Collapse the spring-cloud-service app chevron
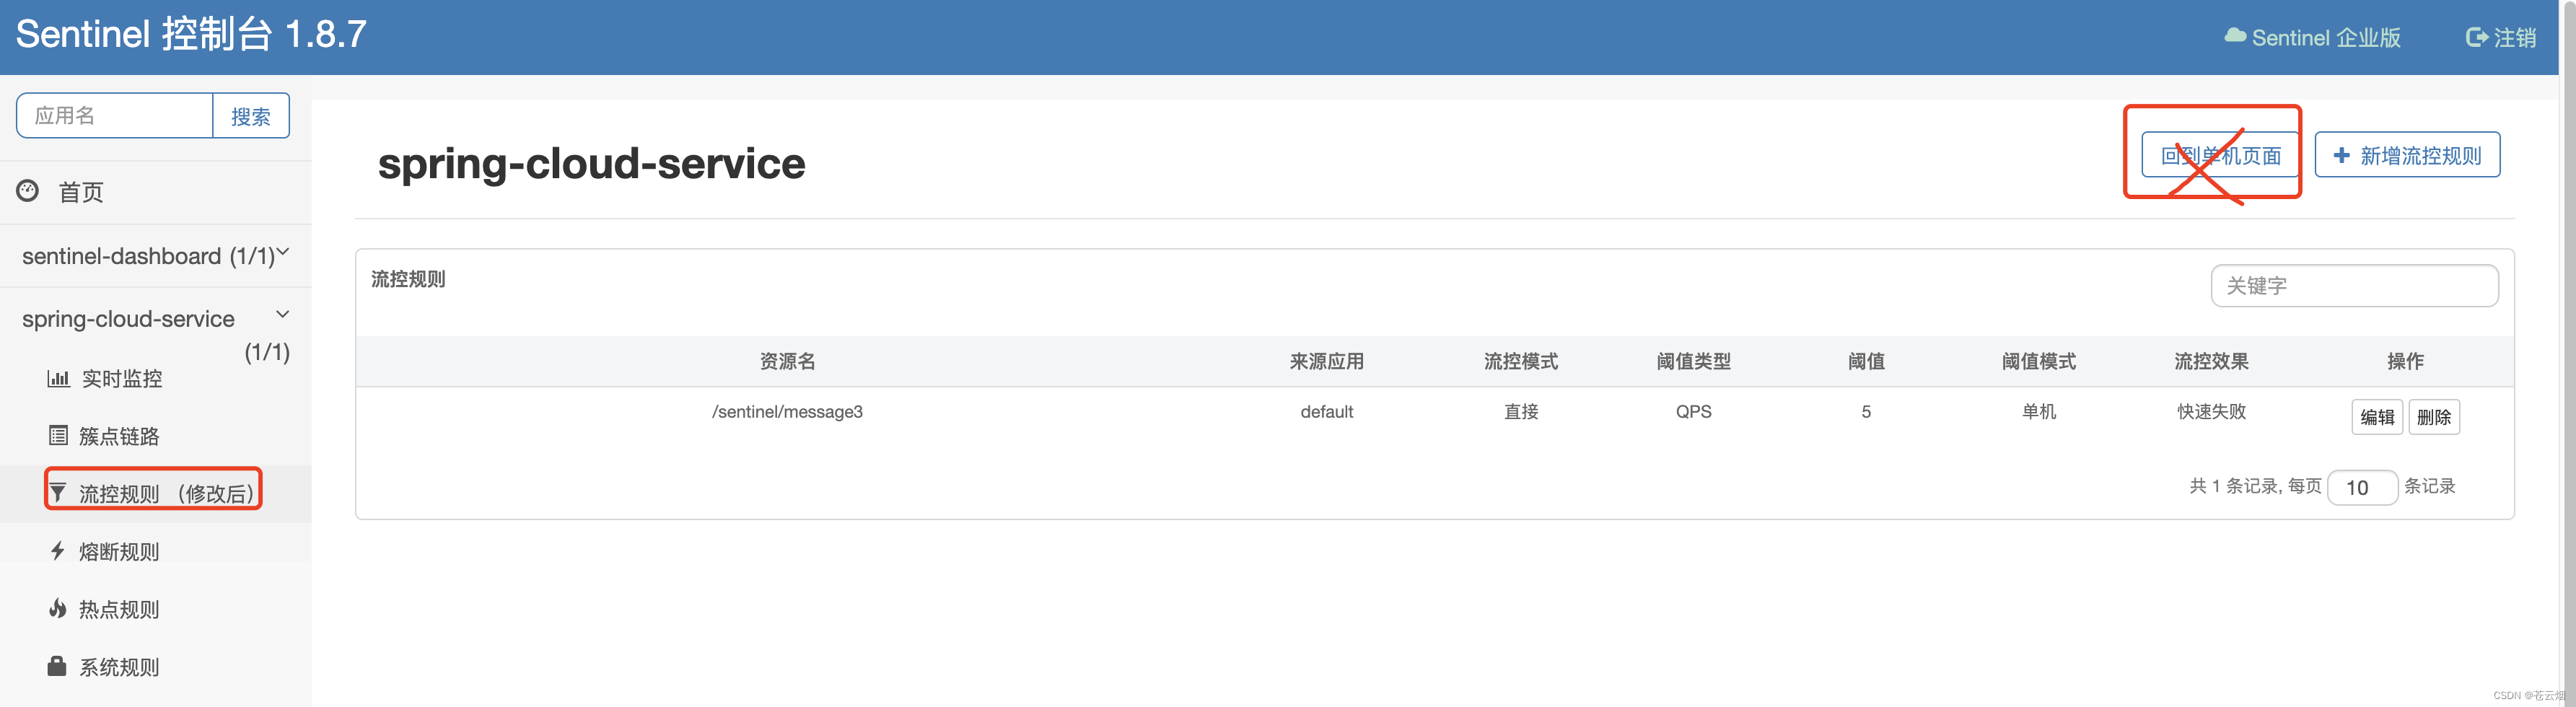 283,314
